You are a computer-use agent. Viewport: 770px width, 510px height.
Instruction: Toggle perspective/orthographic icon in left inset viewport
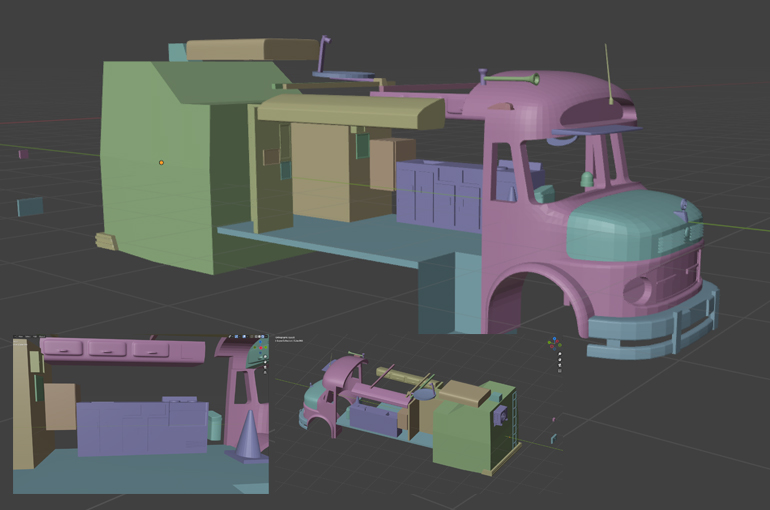pyautogui.click(x=265, y=373)
